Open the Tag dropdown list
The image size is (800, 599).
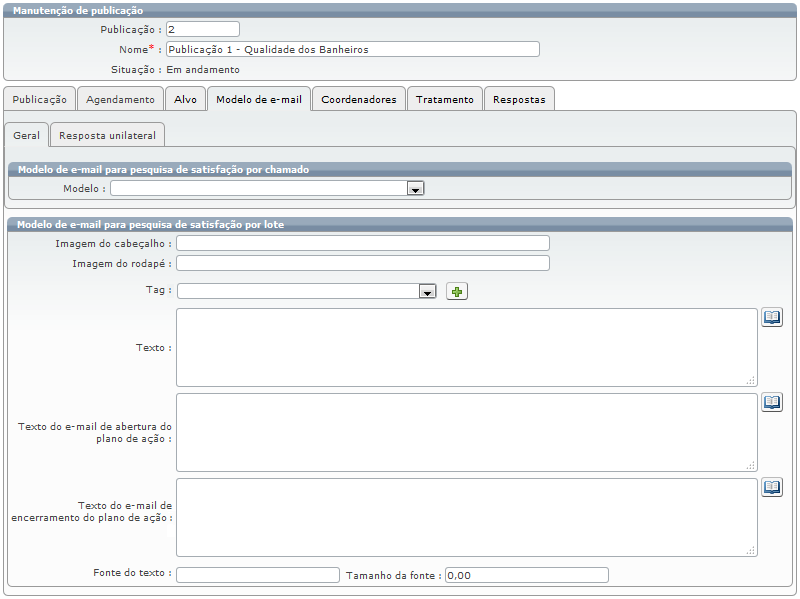(x=428, y=291)
